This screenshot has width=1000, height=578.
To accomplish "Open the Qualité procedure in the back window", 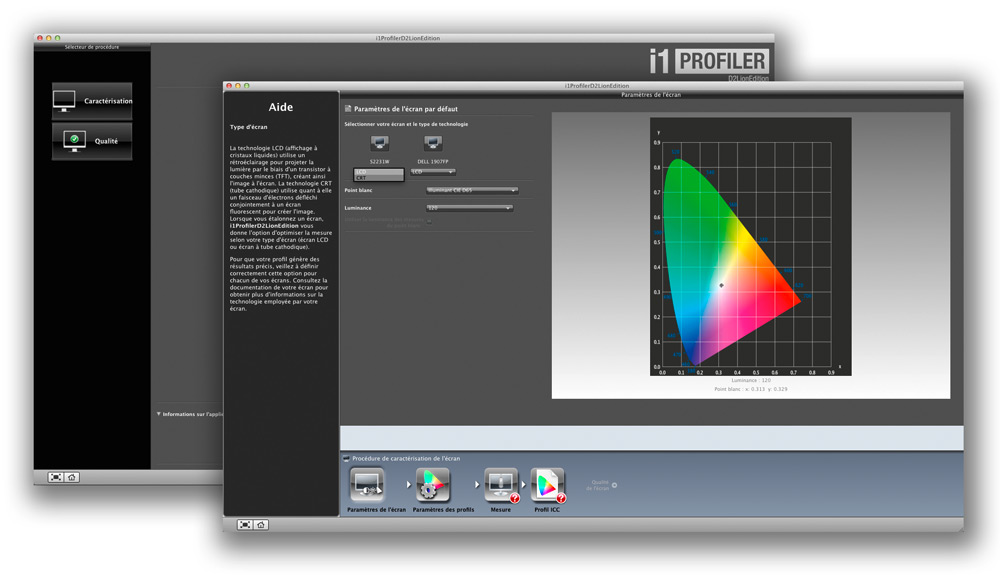I will [92, 141].
